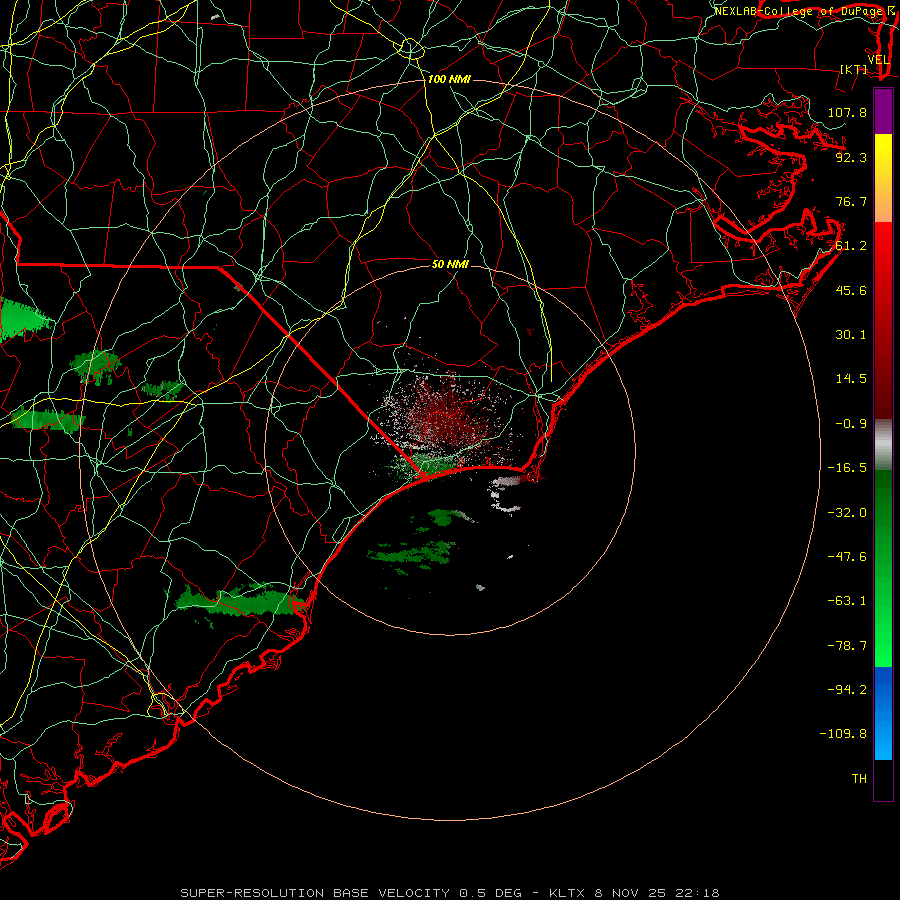Viewport: 900px width, 900px height.
Task: Click the black TH segment of the color bar
Action: [x=883, y=780]
